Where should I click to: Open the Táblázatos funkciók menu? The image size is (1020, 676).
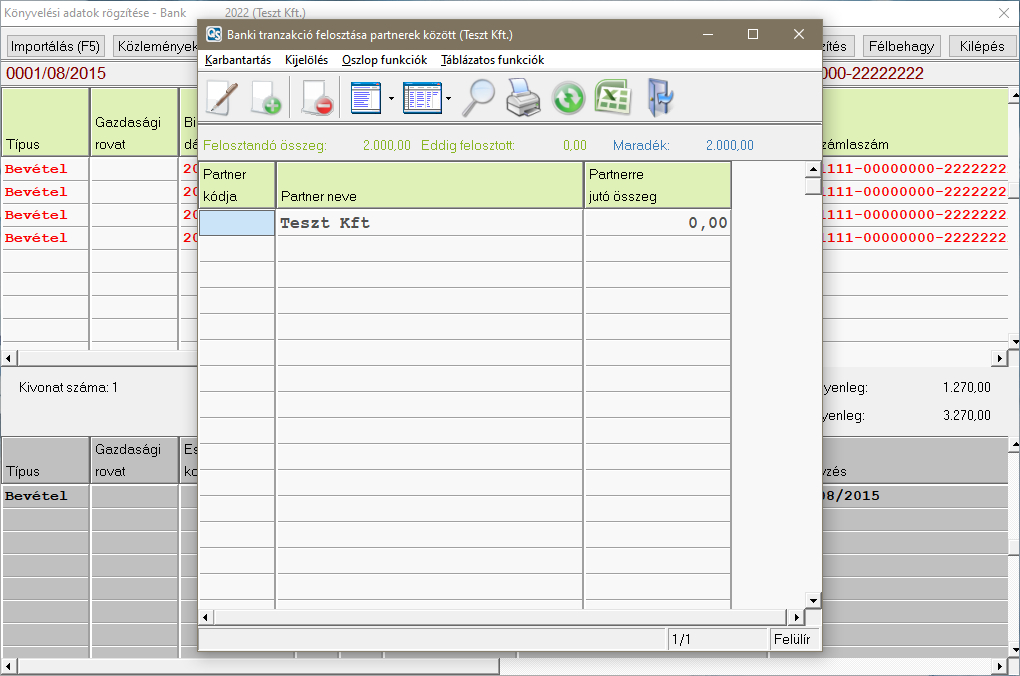pyautogui.click(x=492, y=60)
